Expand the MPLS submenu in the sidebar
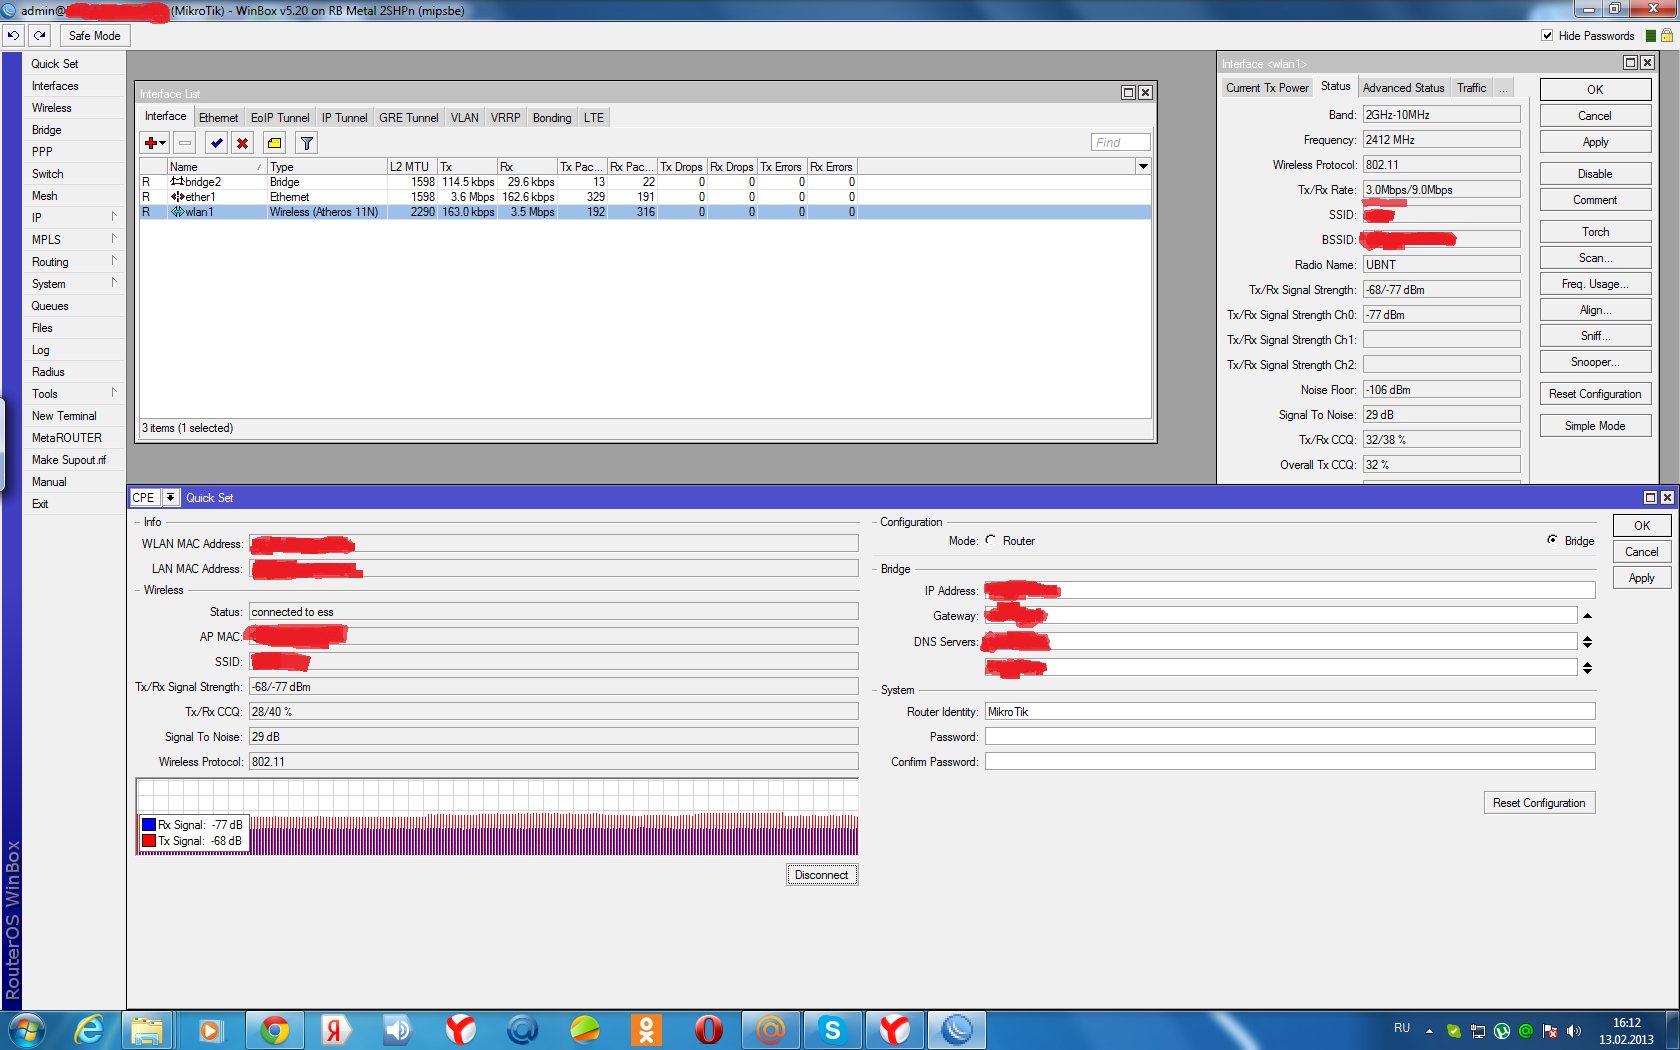This screenshot has height=1050, width=1680. 114,239
